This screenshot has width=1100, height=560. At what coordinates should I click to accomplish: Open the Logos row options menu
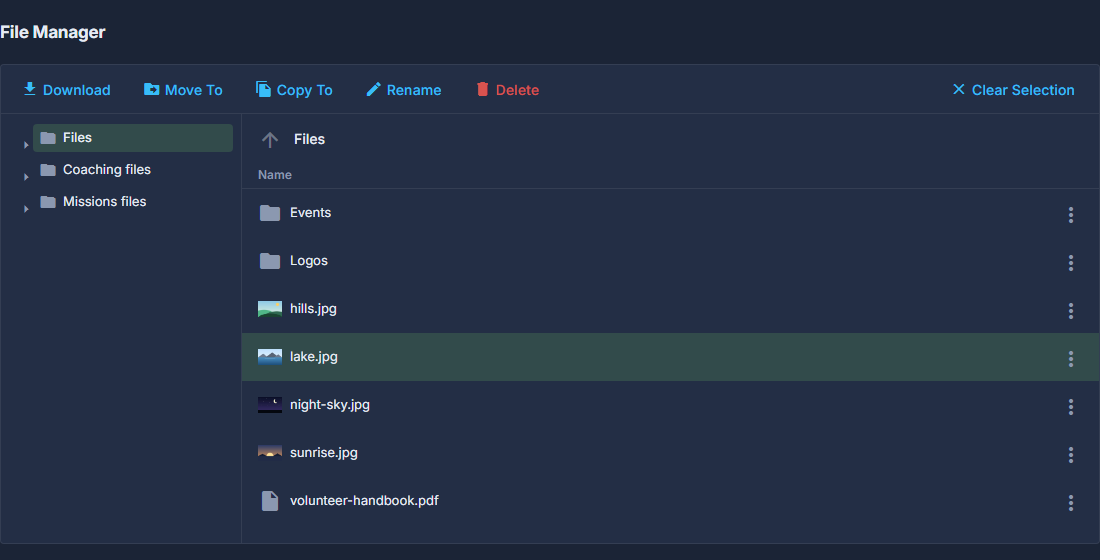tap(1071, 262)
